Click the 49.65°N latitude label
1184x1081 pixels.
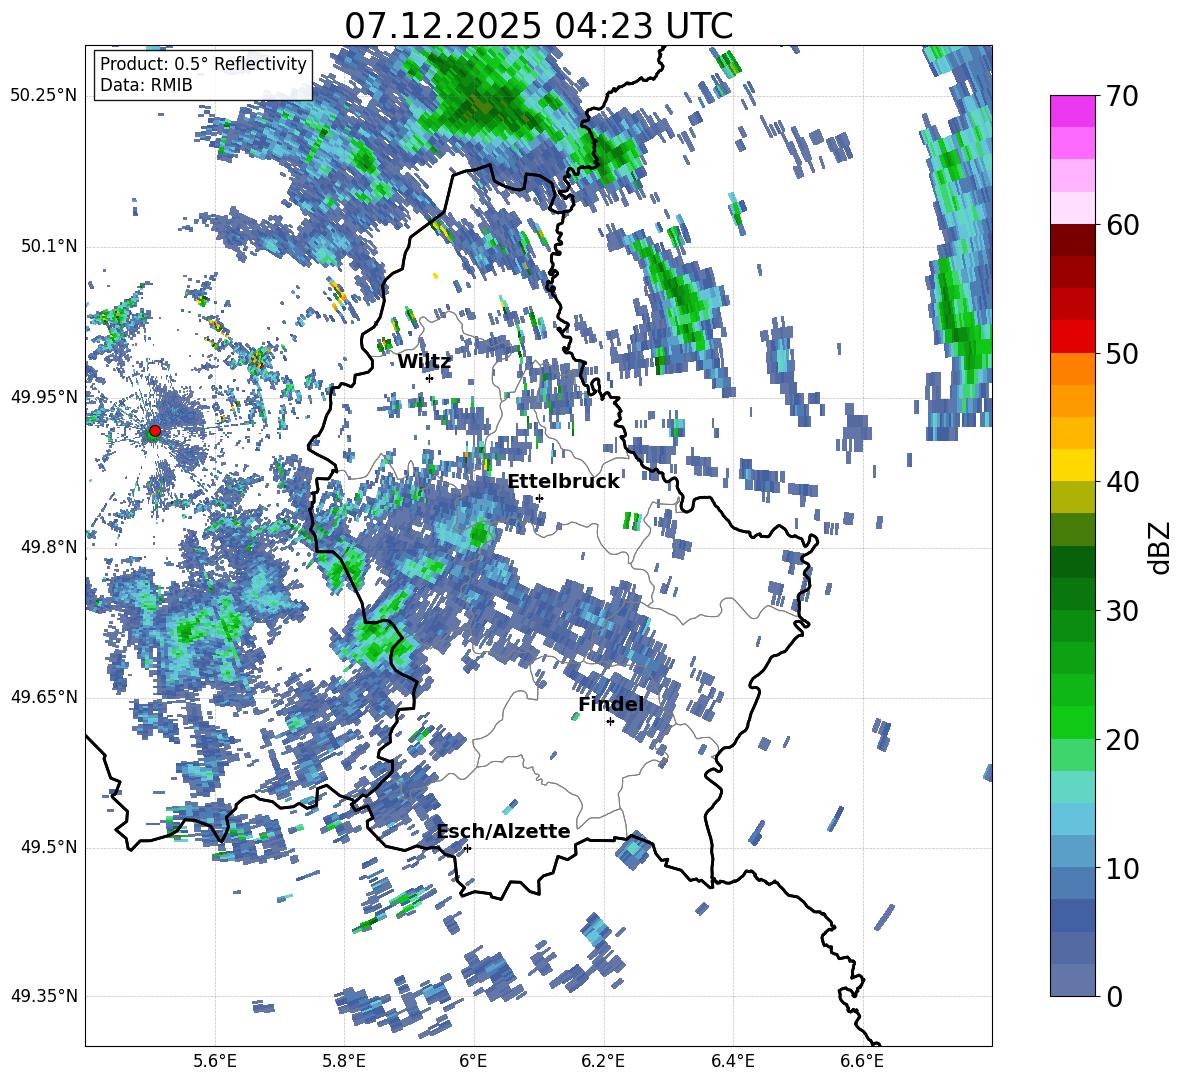(44, 697)
